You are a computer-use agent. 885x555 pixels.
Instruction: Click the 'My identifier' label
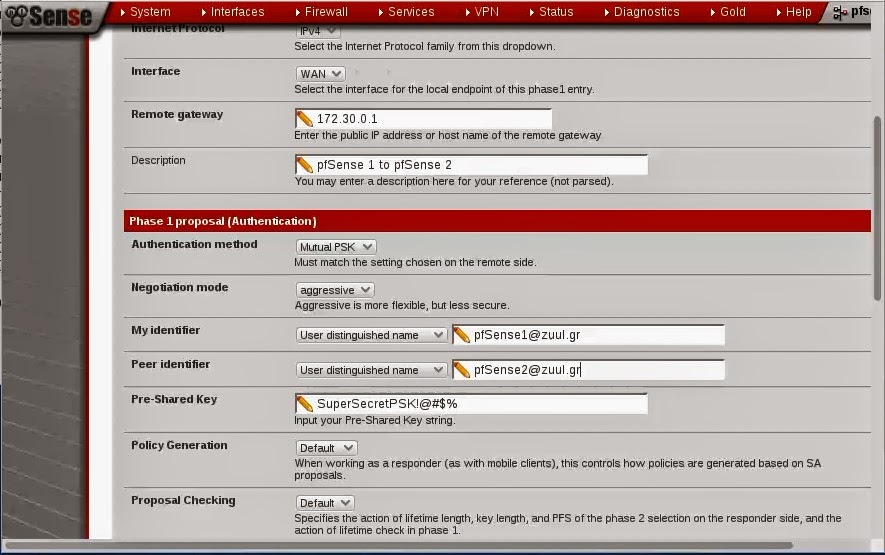[x=165, y=330]
